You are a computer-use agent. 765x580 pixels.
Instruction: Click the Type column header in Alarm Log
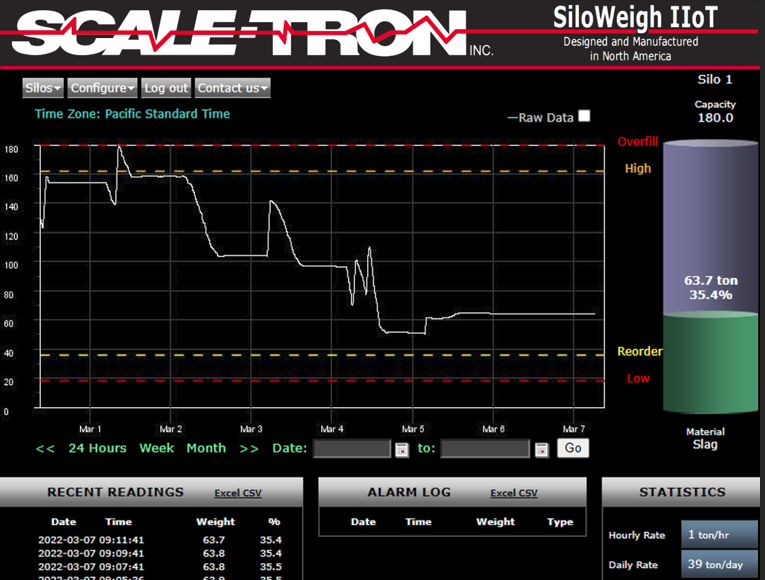click(x=560, y=522)
